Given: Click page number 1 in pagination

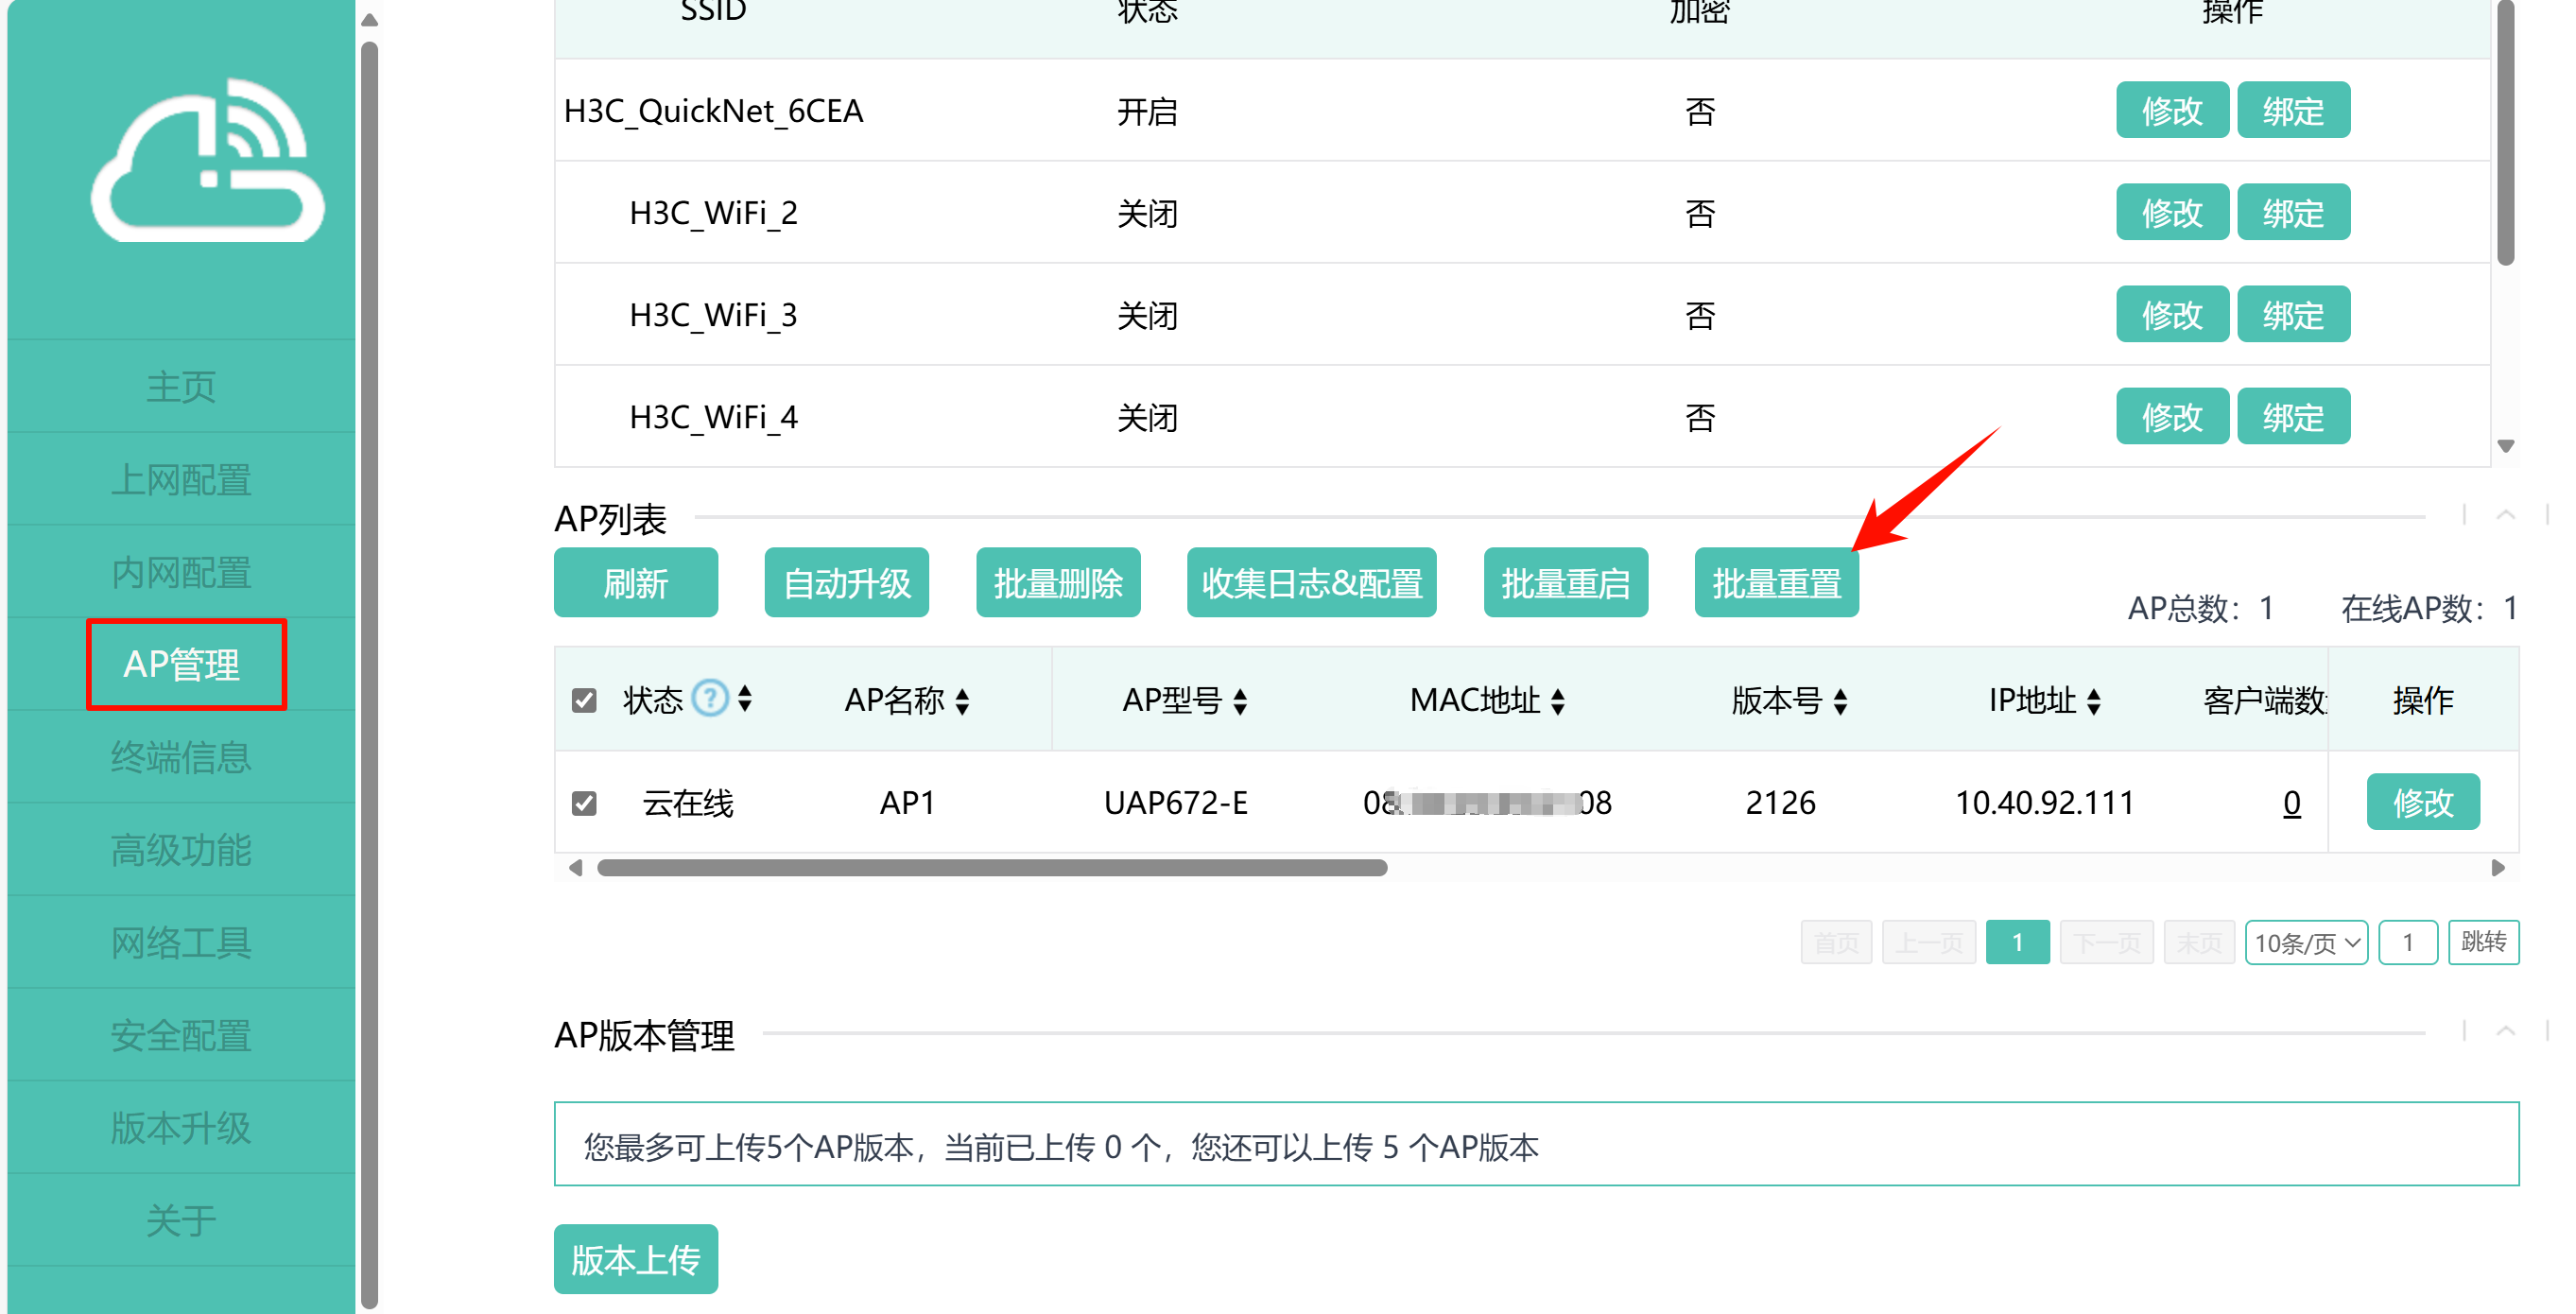Looking at the screenshot, I should [x=2017, y=942].
